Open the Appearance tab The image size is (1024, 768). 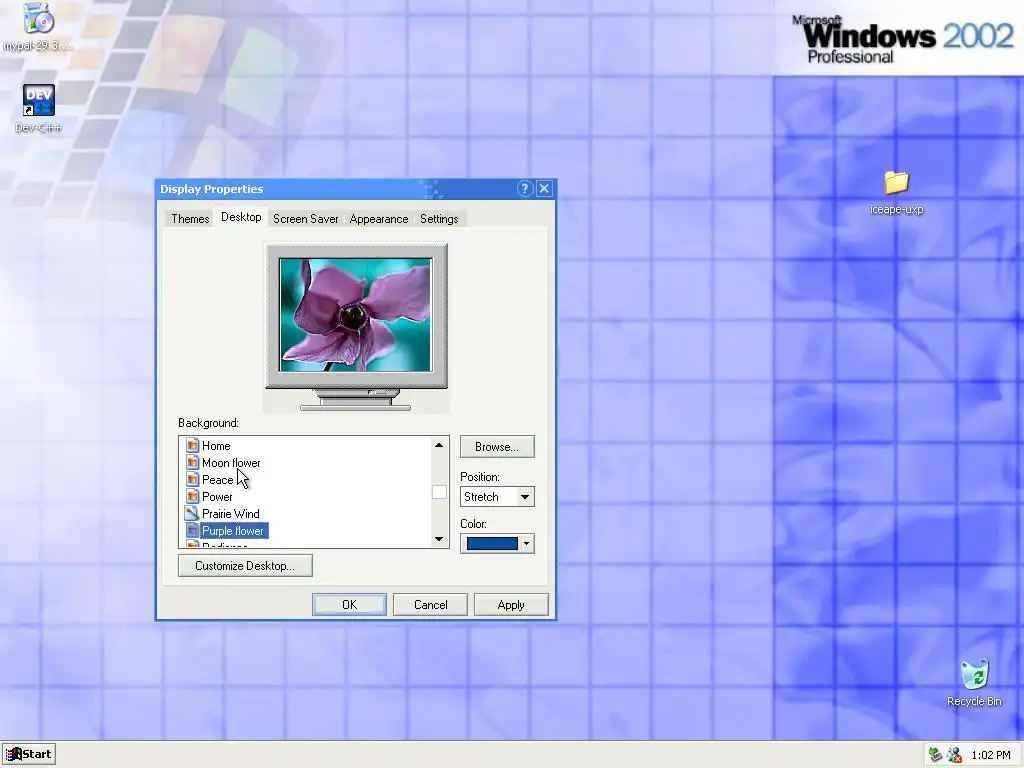pos(379,219)
